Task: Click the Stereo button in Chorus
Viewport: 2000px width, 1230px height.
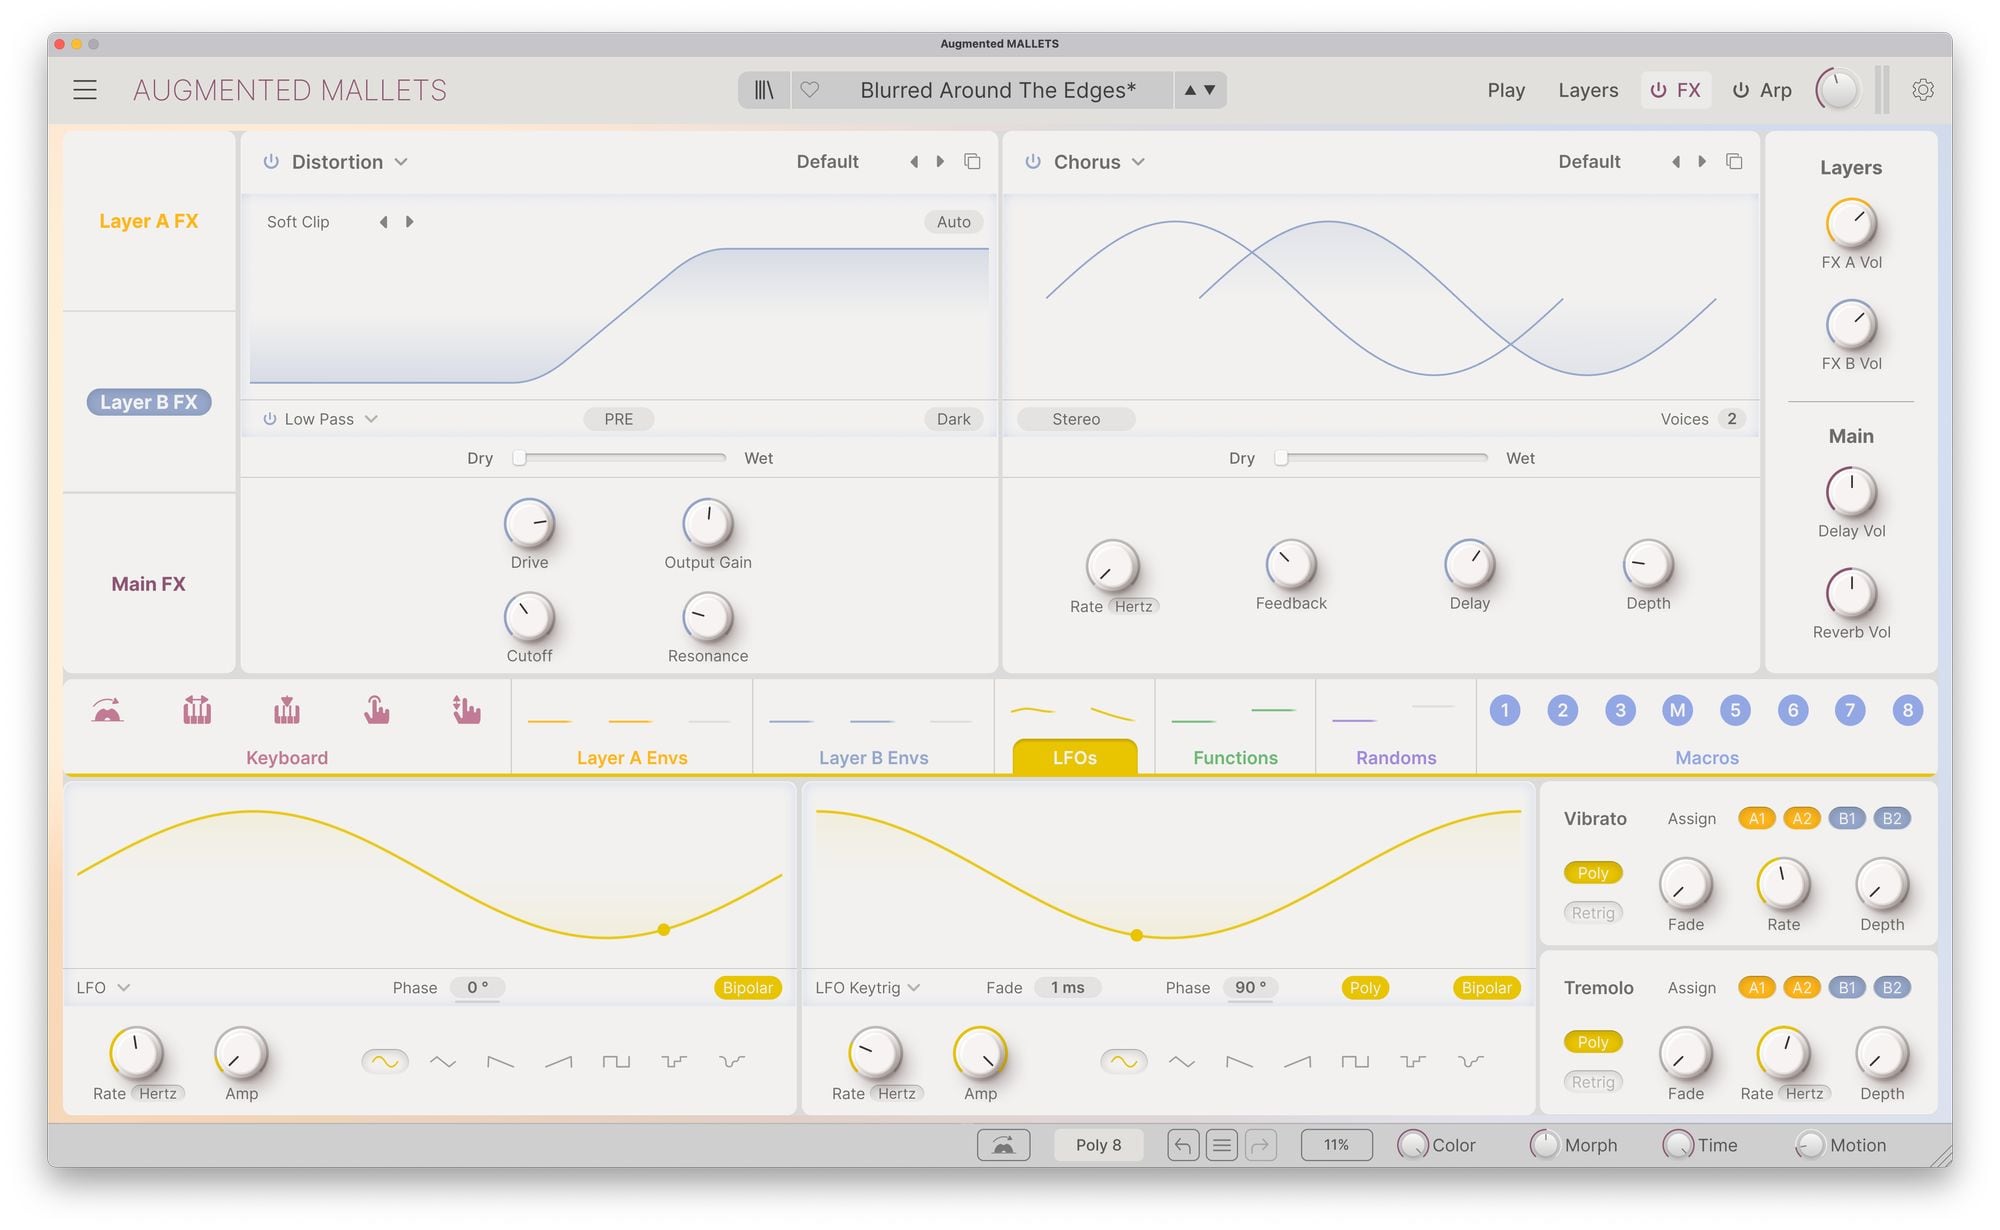Action: pyautogui.click(x=1076, y=419)
